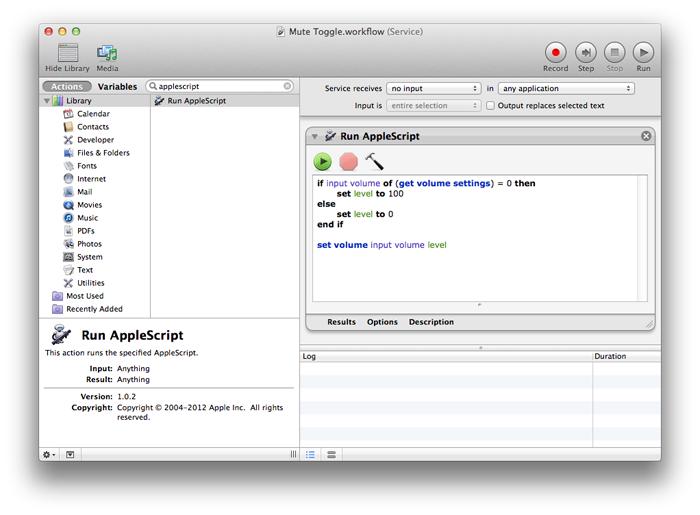The width and height of the screenshot is (700, 515).
Task: Remove the Run AppleScript action with X
Action: pos(646,136)
